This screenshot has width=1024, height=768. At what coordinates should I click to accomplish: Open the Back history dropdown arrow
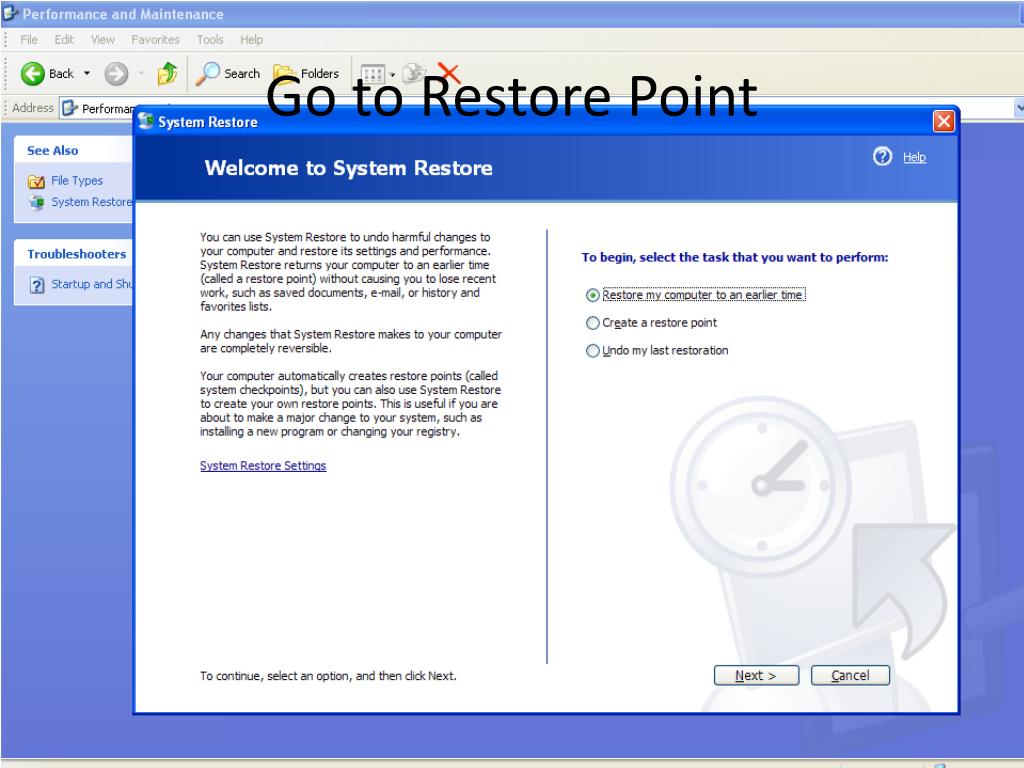coord(87,74)
